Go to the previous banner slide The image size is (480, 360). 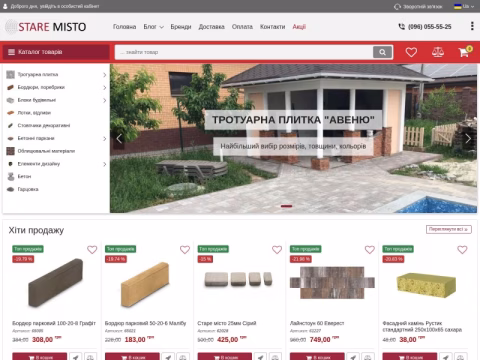119,138
